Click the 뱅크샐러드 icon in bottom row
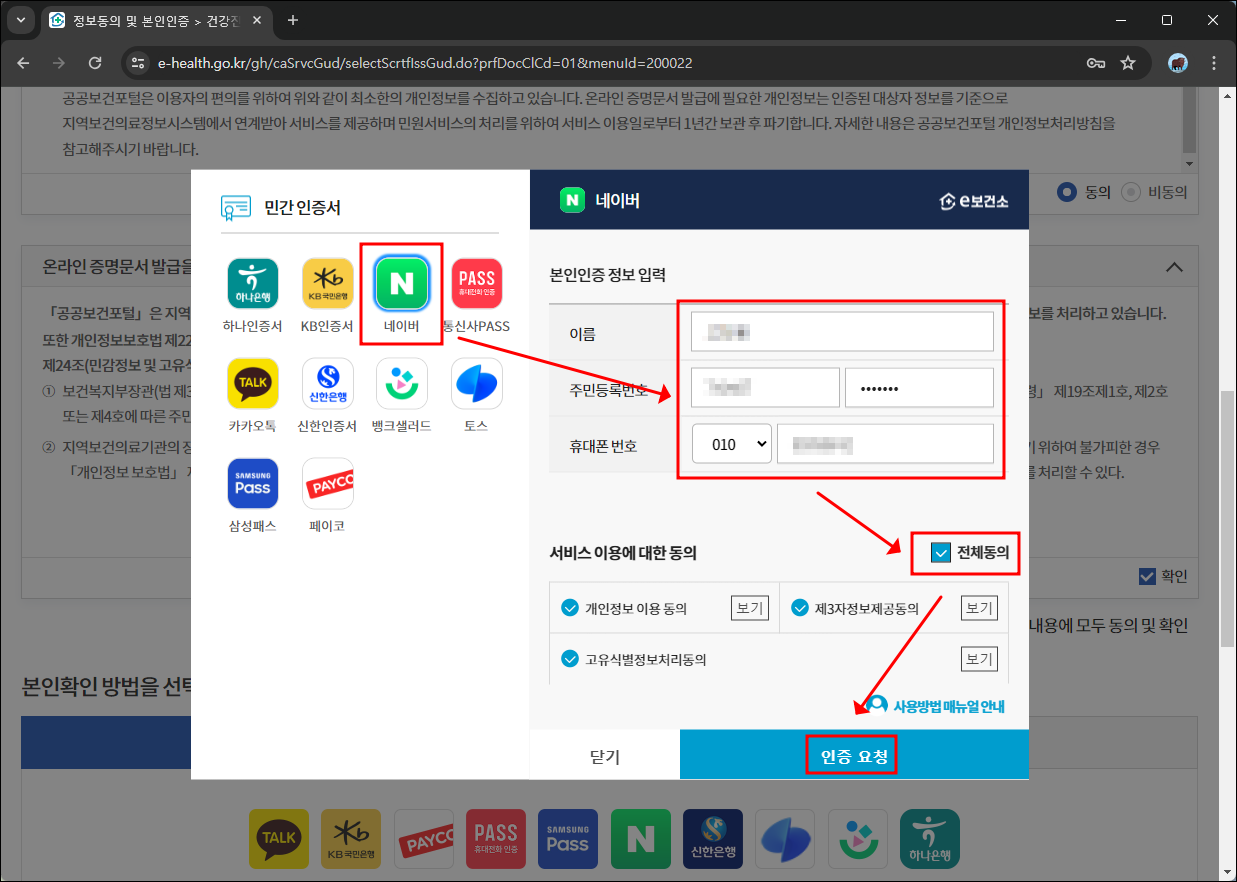The image size is (1237, 882). pyautogui.click(x=858, y=838)
